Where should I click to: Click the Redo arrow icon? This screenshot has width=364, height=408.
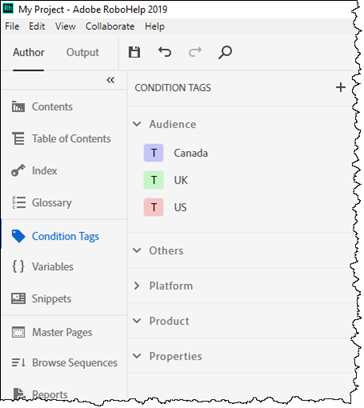(x=195, y=52)
